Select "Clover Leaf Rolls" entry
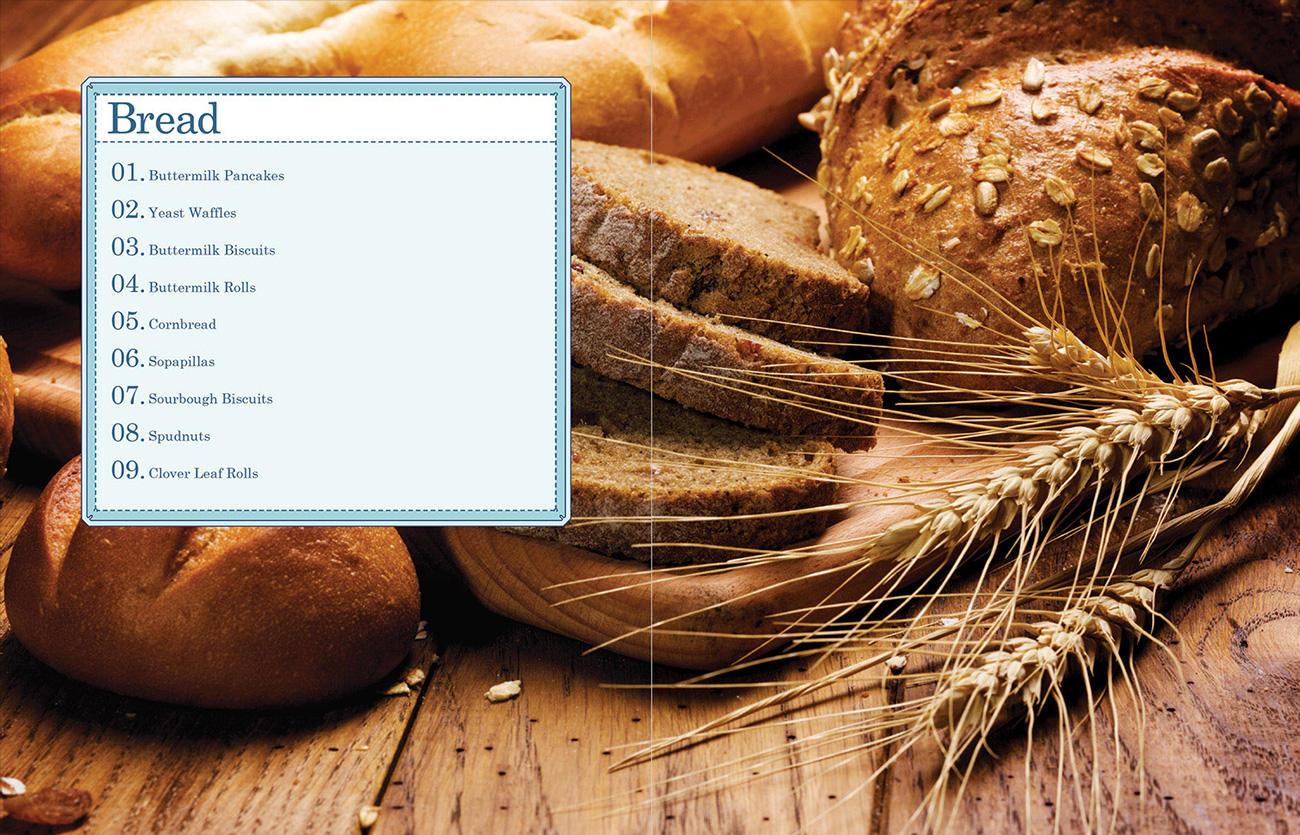 pyautogui.click(x=184, y=471)
